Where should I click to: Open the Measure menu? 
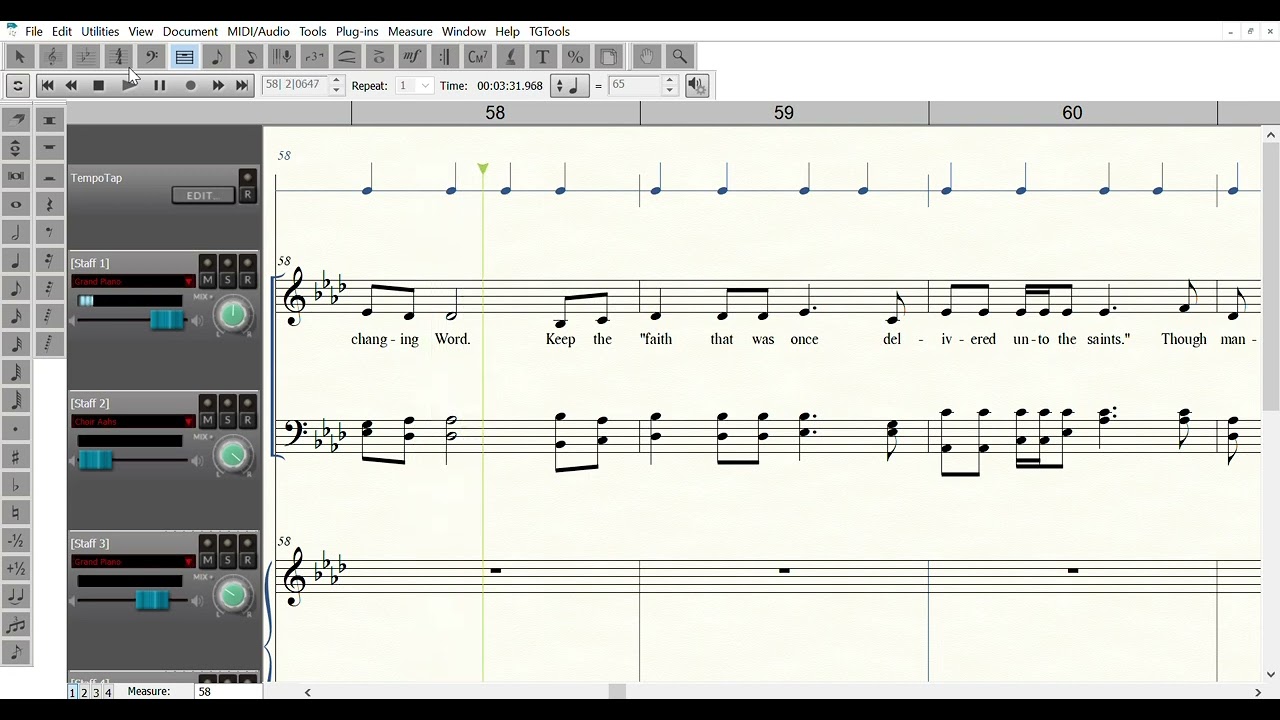click(x=410, y=32)
